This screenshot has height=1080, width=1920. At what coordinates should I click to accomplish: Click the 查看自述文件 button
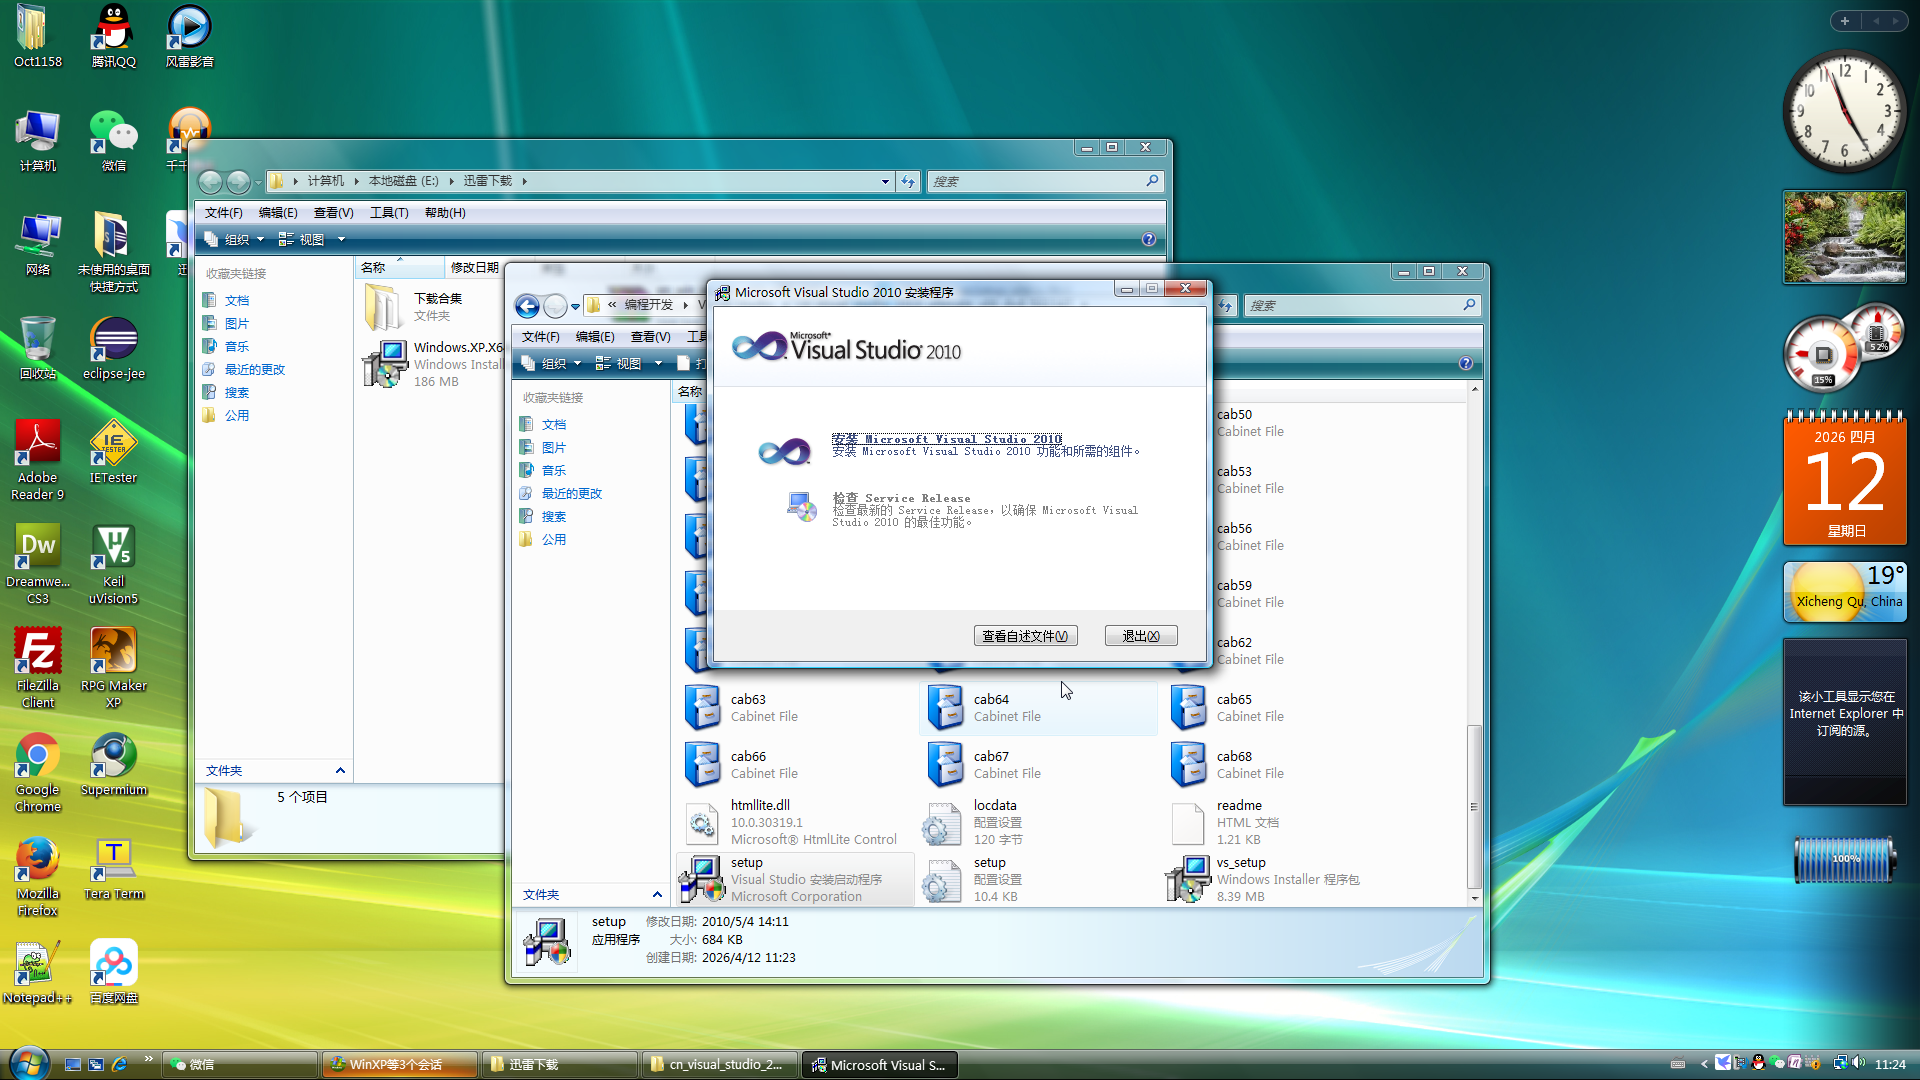(x=1025, y=636)
